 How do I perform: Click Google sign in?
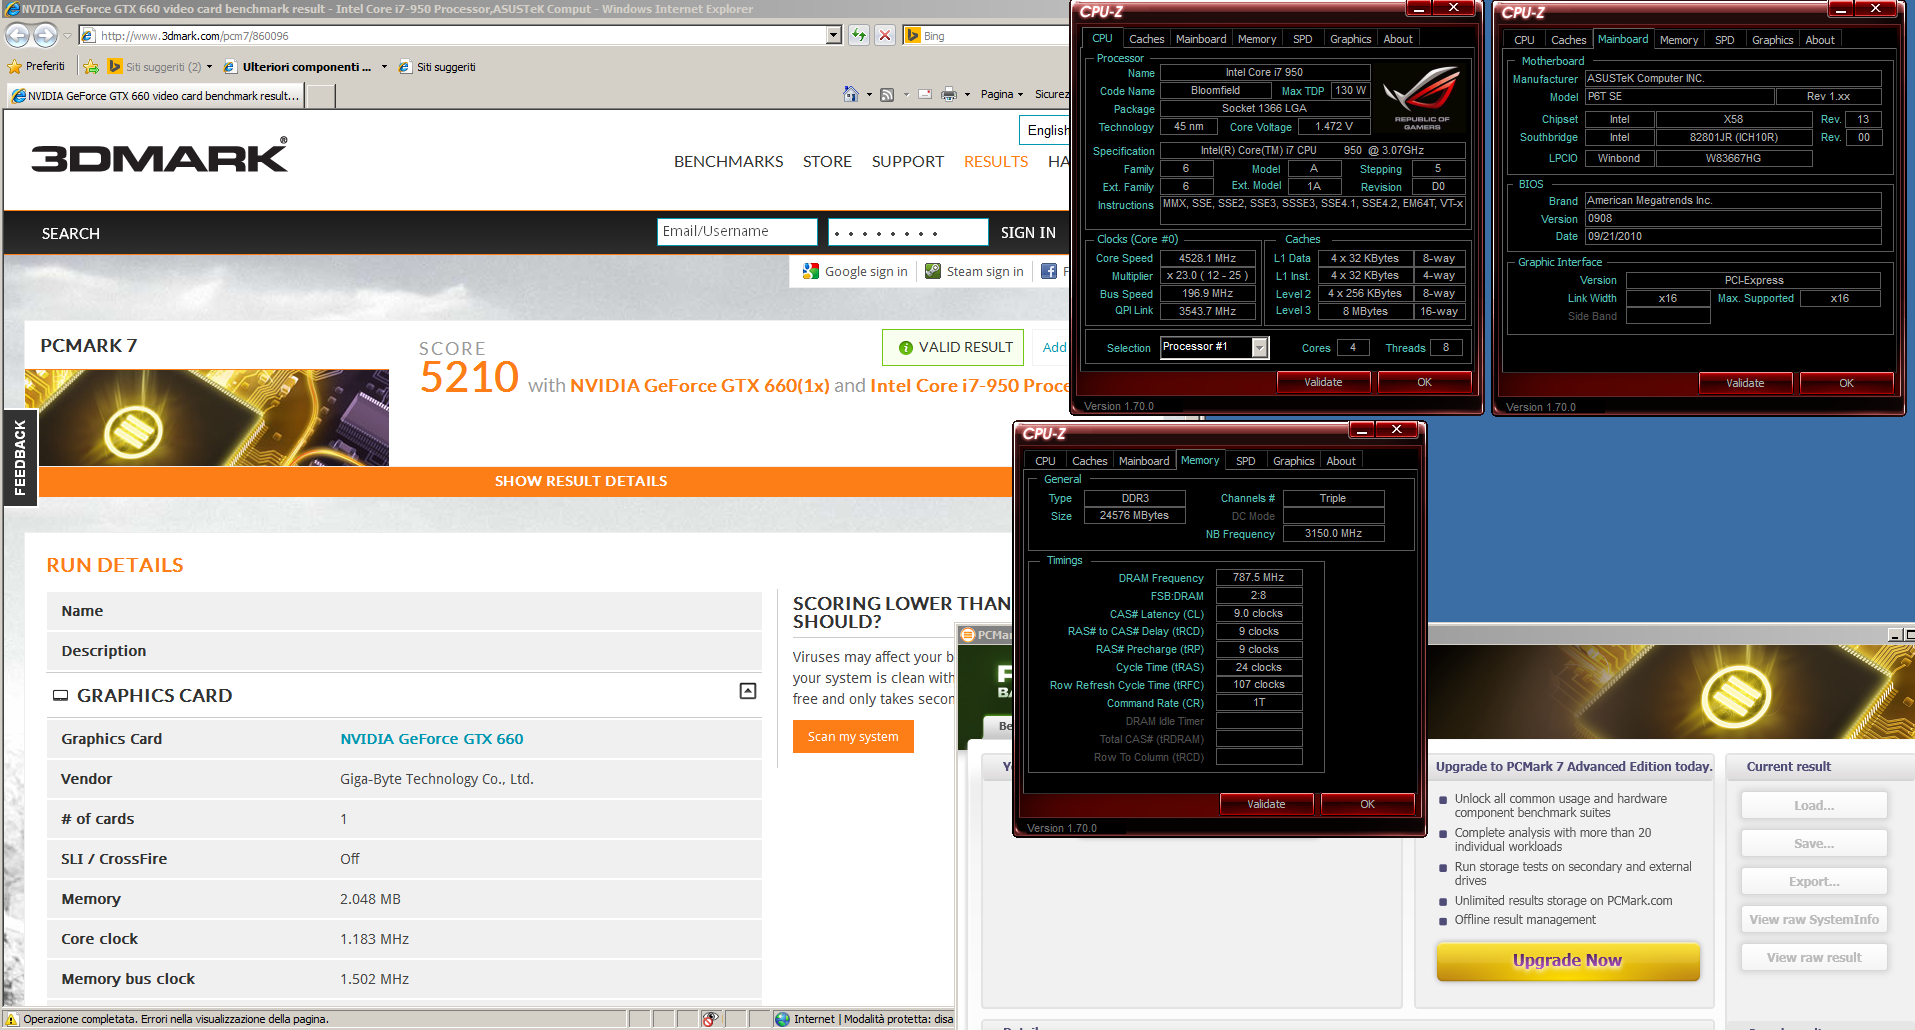[x=856, y=271]
